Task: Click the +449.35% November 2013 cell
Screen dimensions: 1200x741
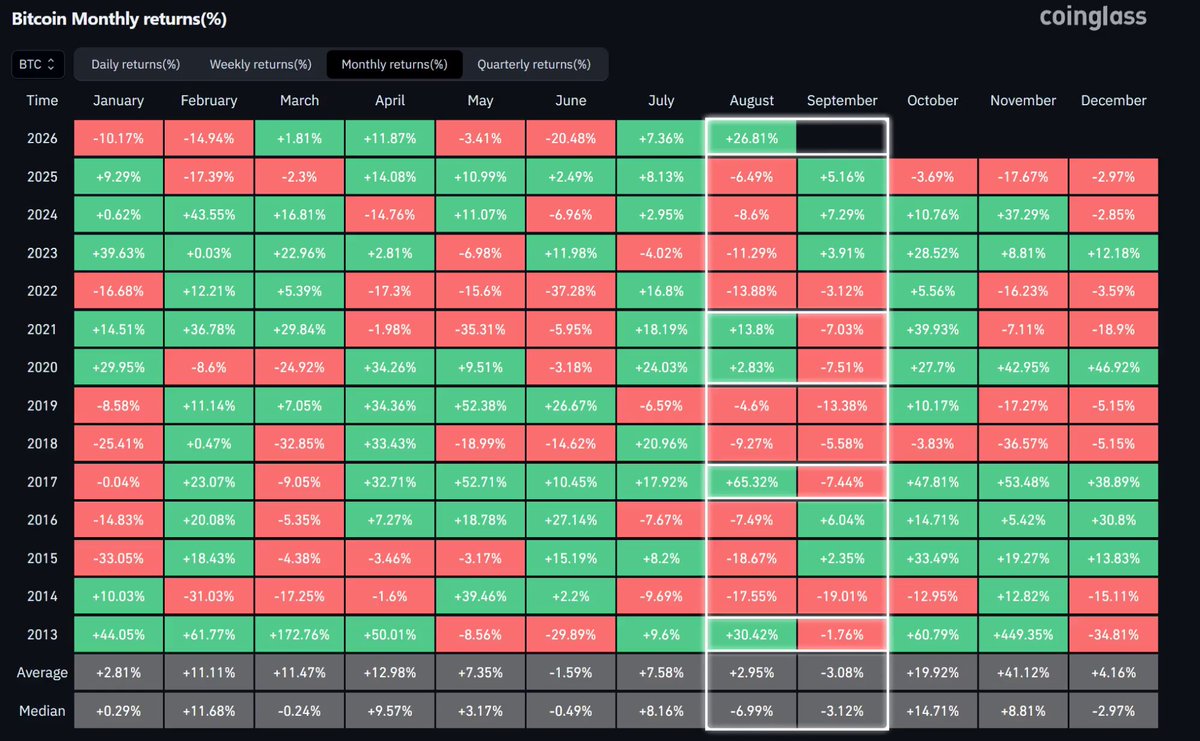Action: tap(1023, 634)
